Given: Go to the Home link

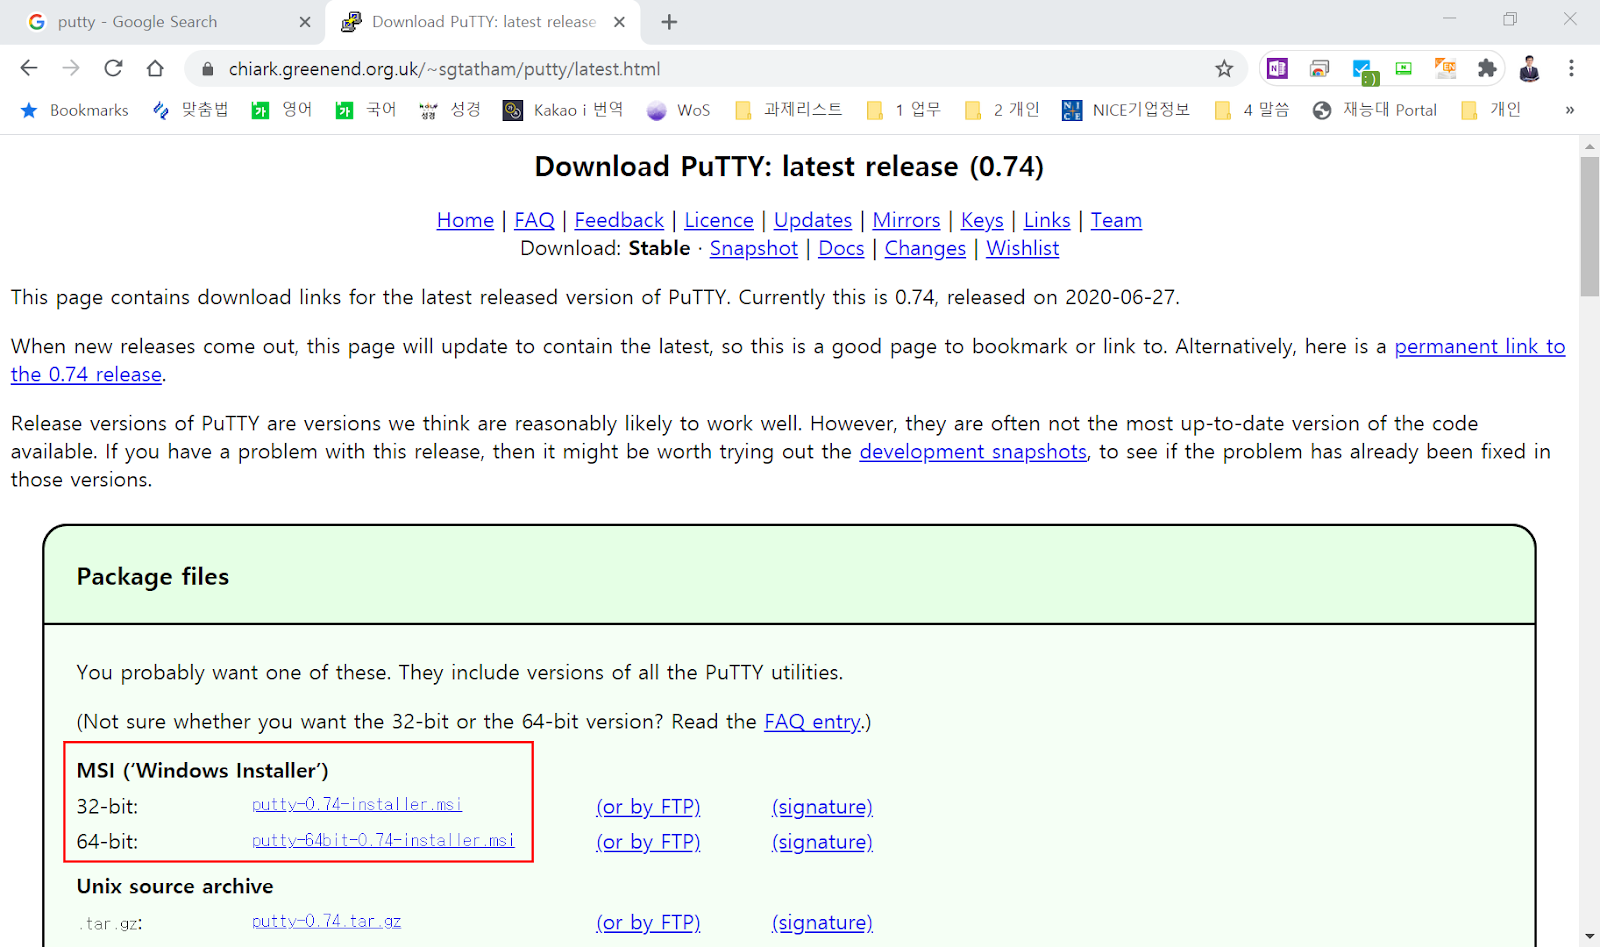Looking at the screenshot, I should click(x=465, y=220).
